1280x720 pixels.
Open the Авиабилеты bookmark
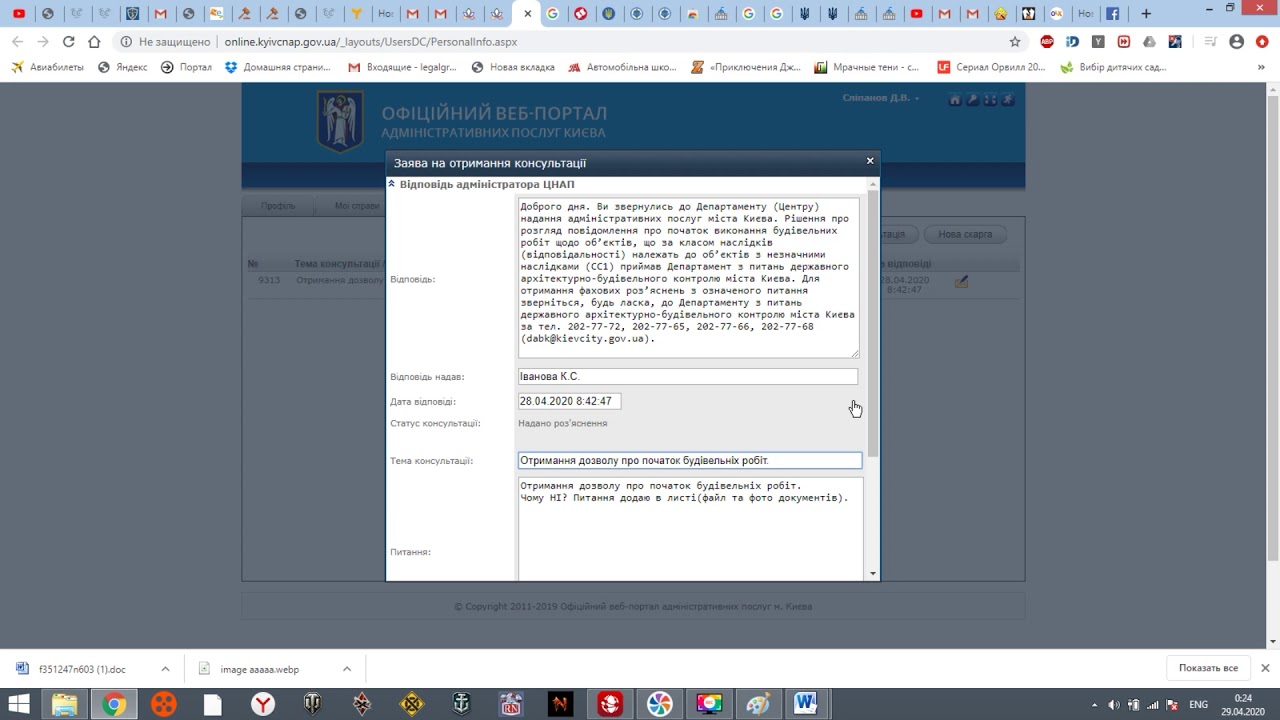coord(47,67)
